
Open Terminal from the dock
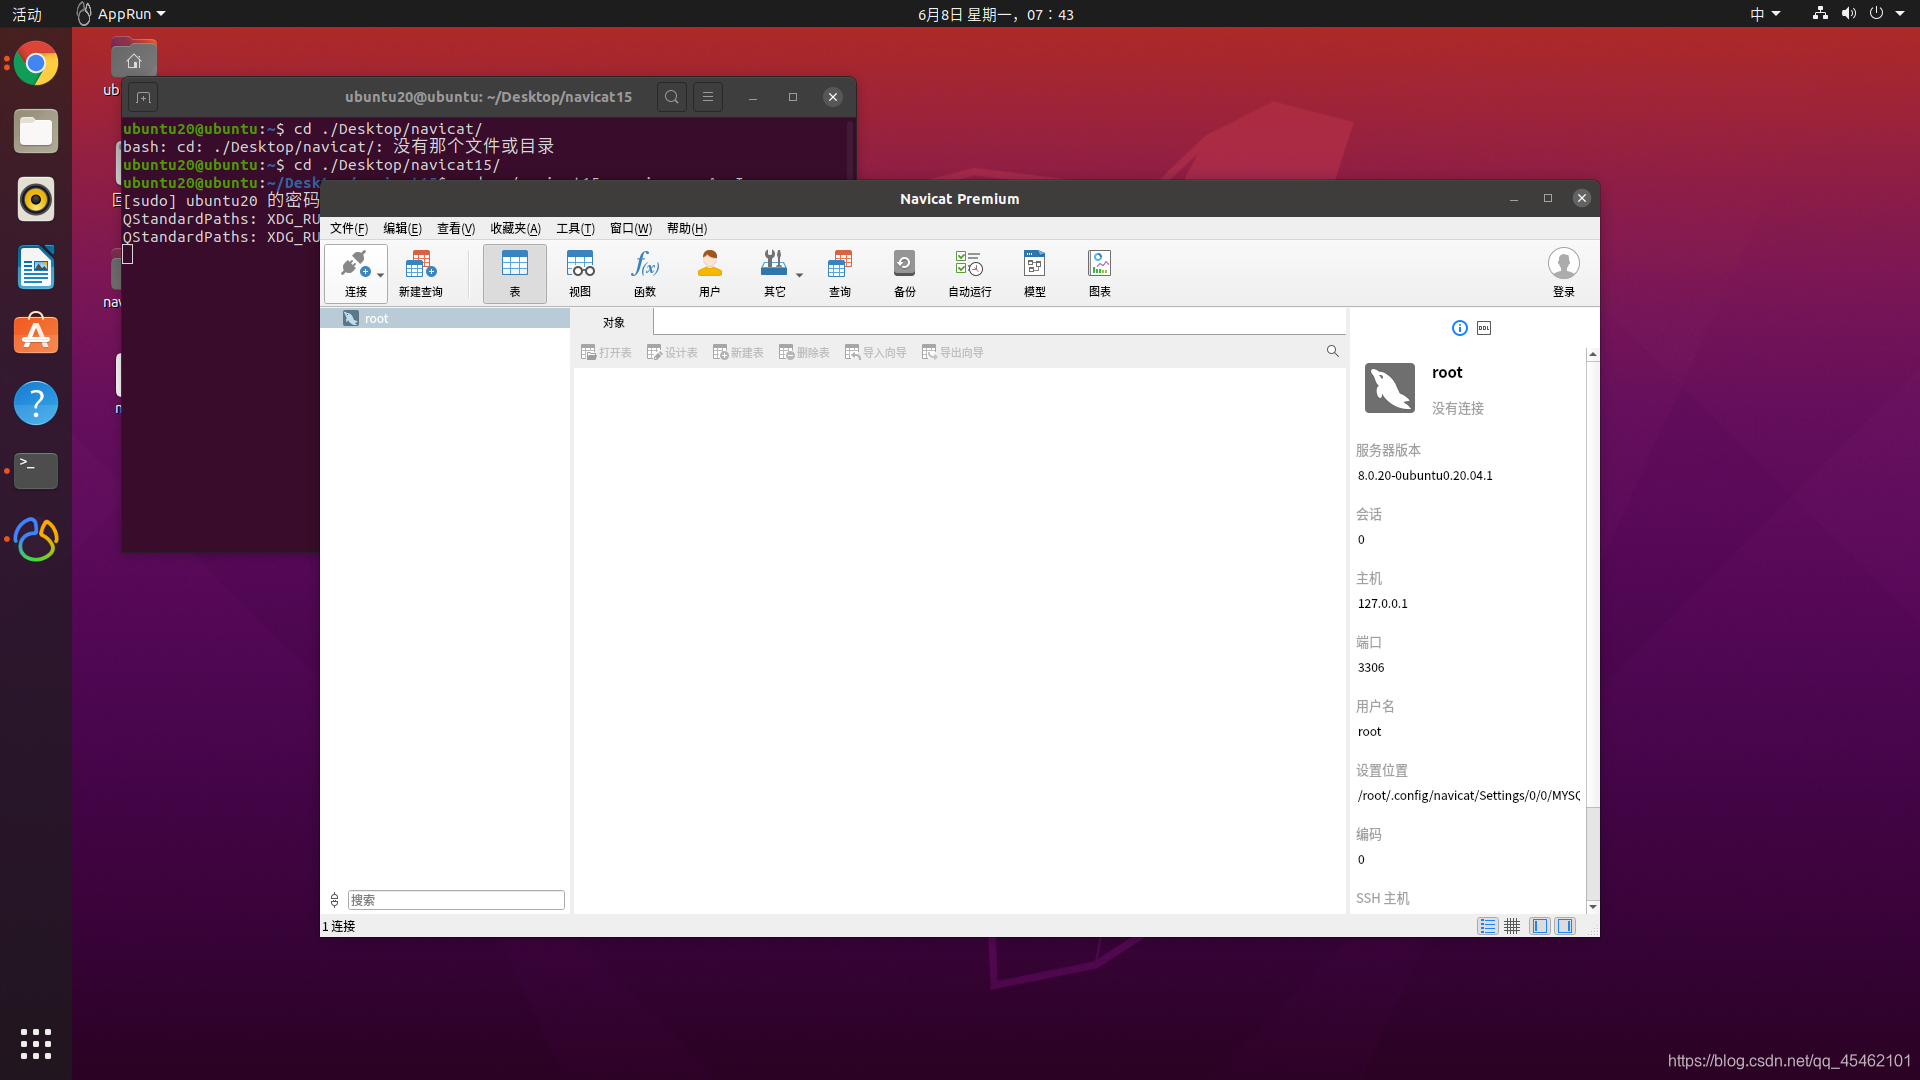pos(36,471)
